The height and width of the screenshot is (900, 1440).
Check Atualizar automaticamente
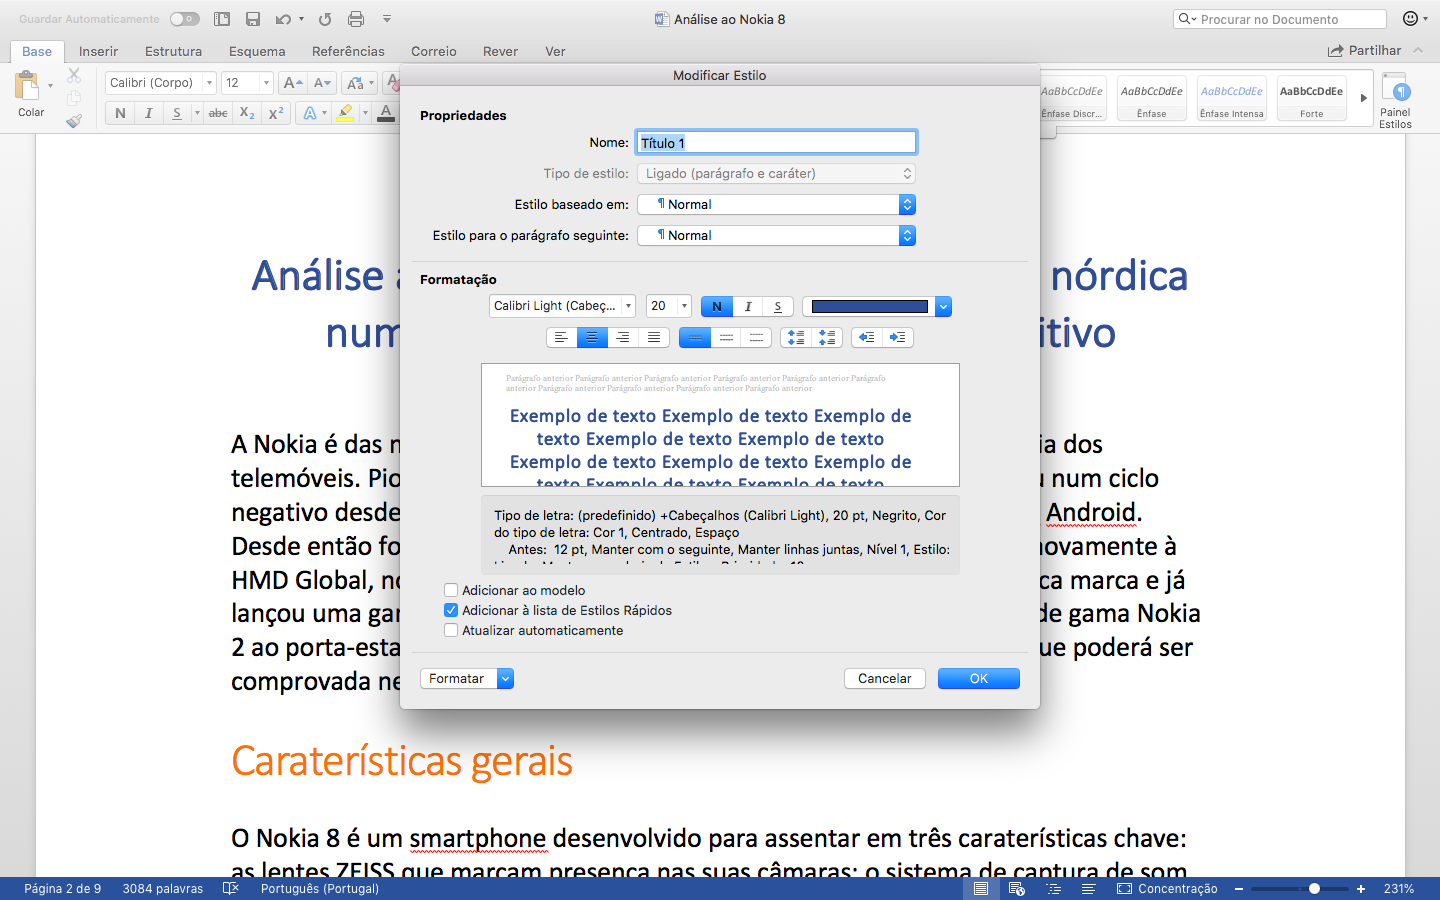click(451, 630)
